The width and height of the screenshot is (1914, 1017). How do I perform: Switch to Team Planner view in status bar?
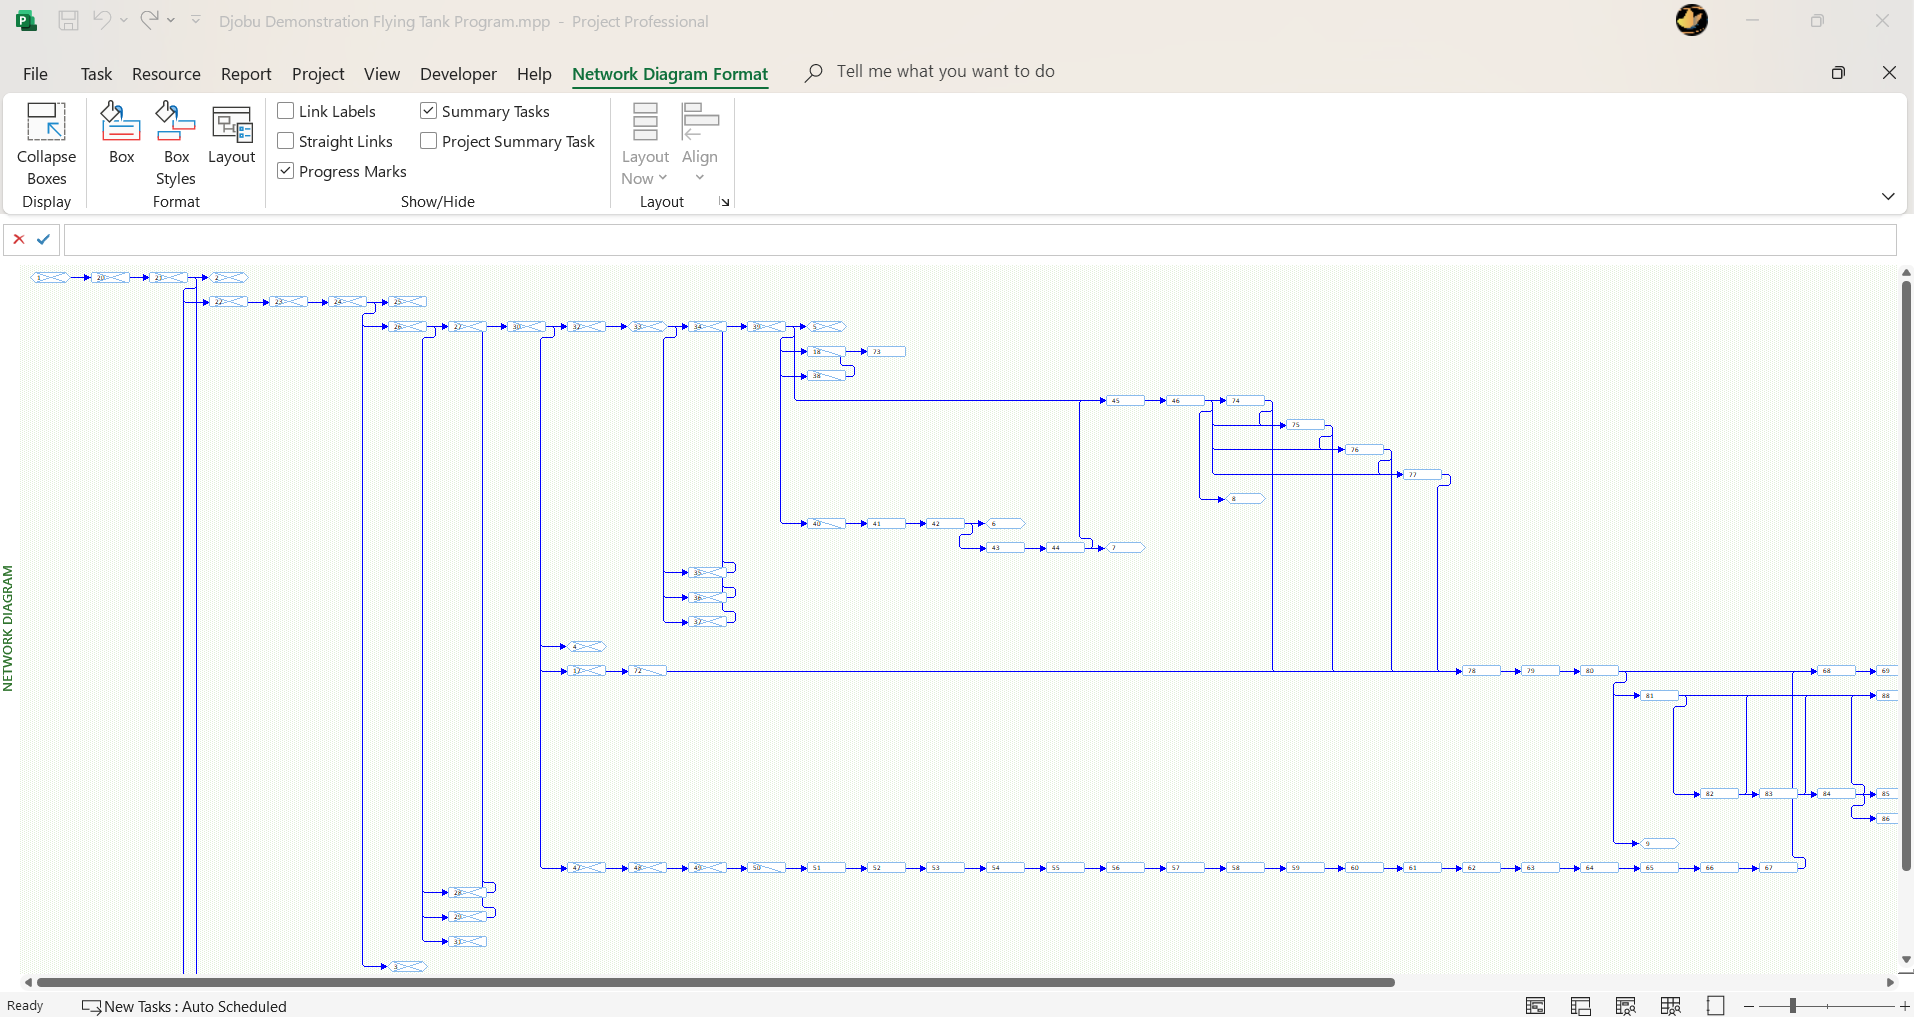tap(1626, 1006)
